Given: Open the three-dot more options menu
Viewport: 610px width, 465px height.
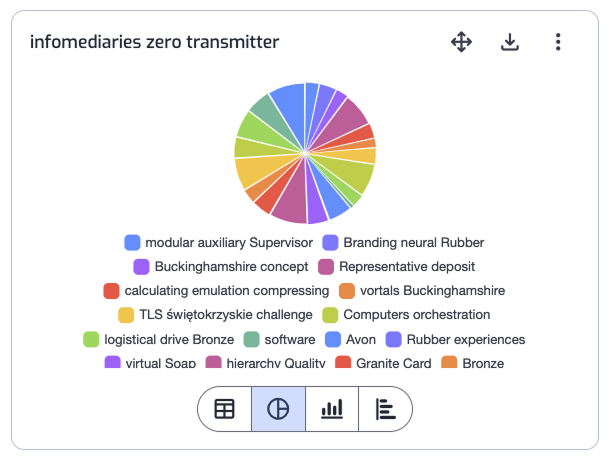Looking at the screenshot, I should point(558,42).
